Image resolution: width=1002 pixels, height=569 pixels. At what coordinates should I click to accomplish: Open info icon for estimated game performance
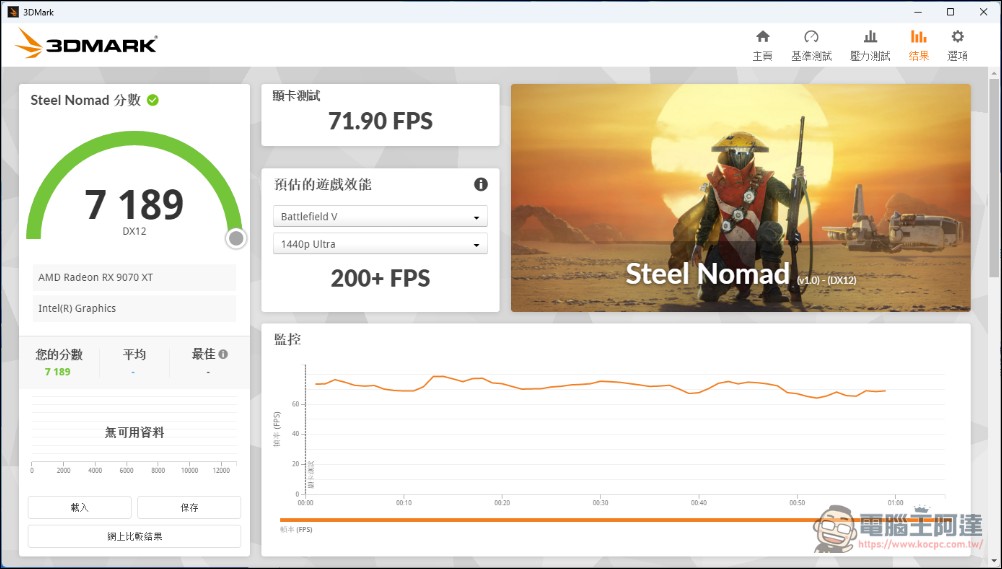[481, 184]
